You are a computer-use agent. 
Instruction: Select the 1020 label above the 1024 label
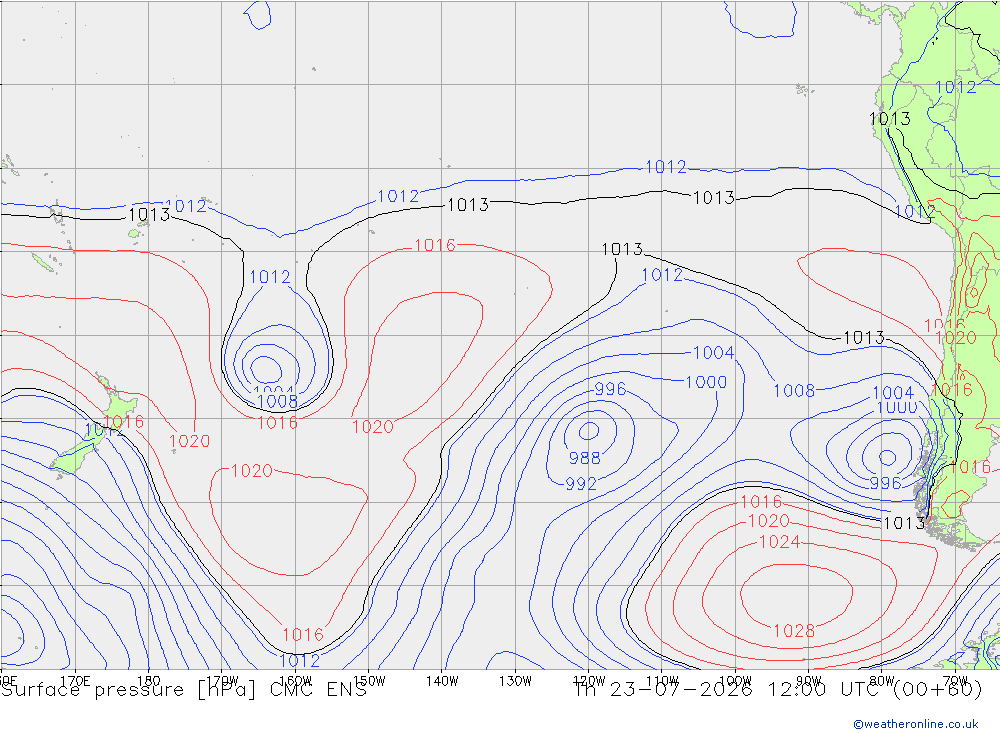pyautogui.click(x=768, y=521)
